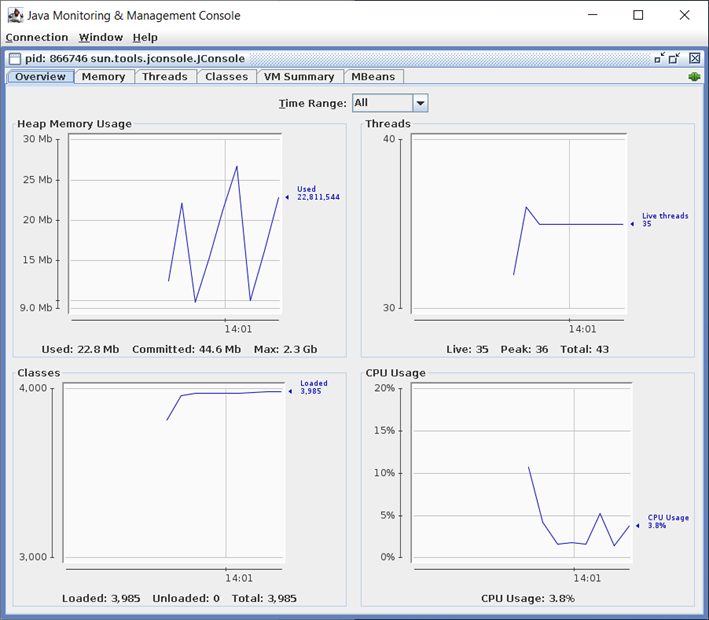
Task: Minimize the inner JConsole pid frame
Action: click(x=660, y=59)
